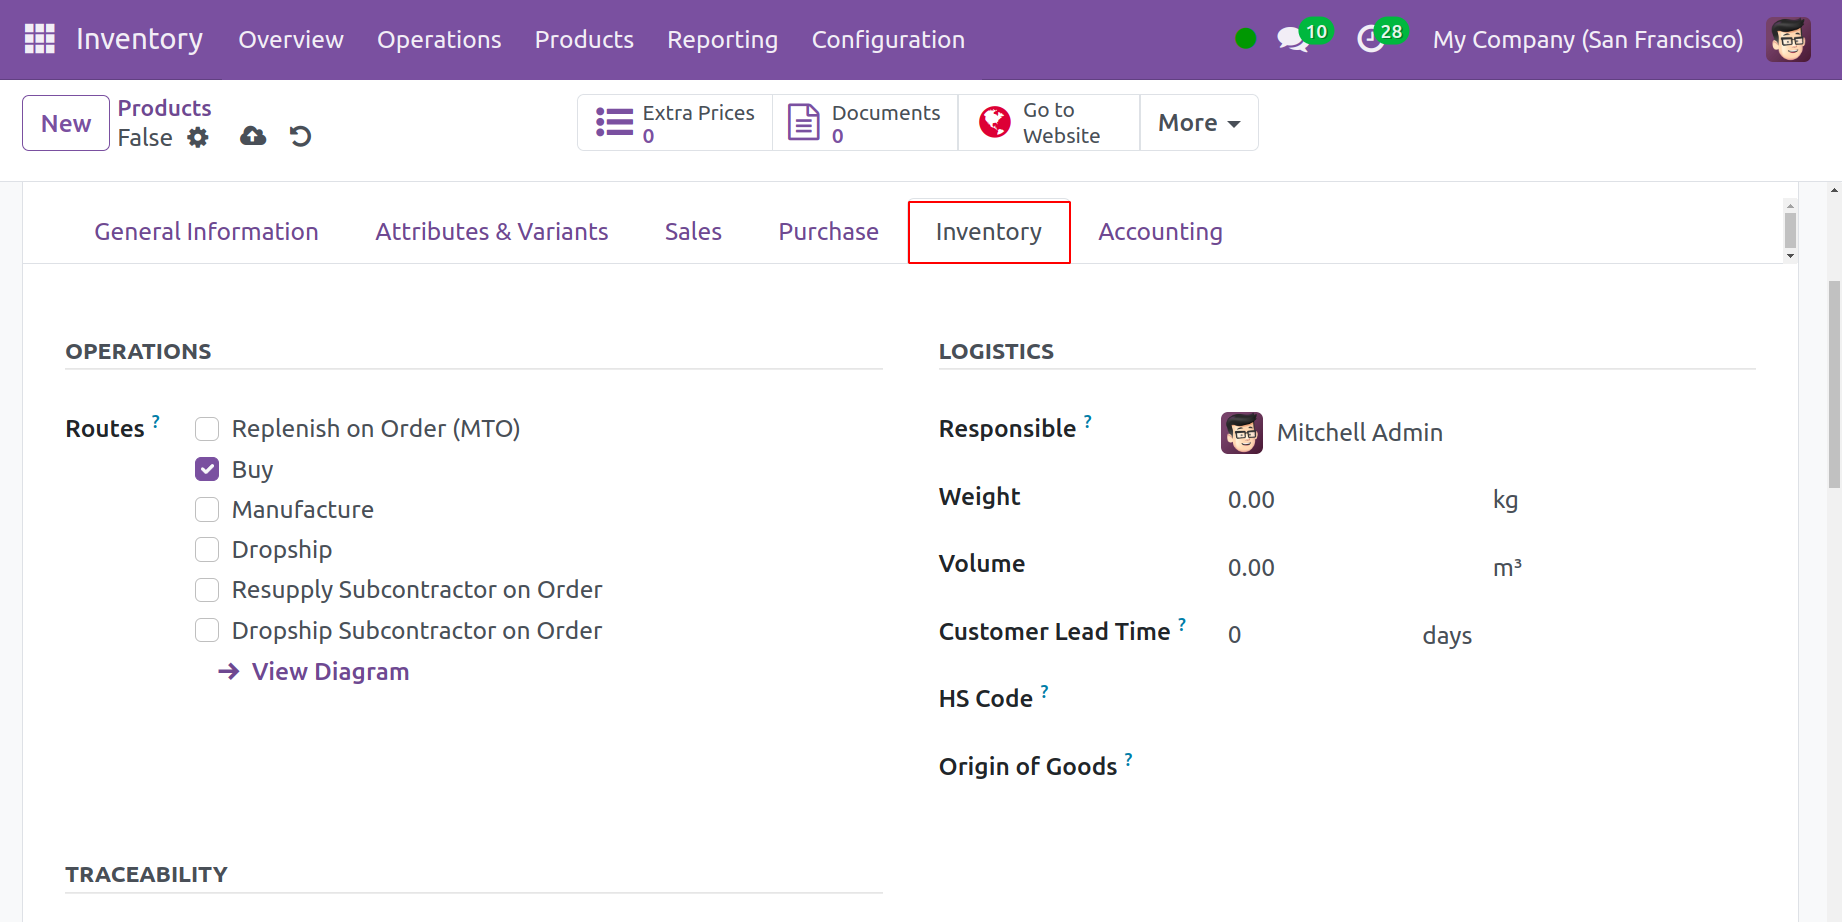Click the Mitchell Admin user avatar in top bar
The width and height of the screenshot is (1842, 922).
(1787, 40)
